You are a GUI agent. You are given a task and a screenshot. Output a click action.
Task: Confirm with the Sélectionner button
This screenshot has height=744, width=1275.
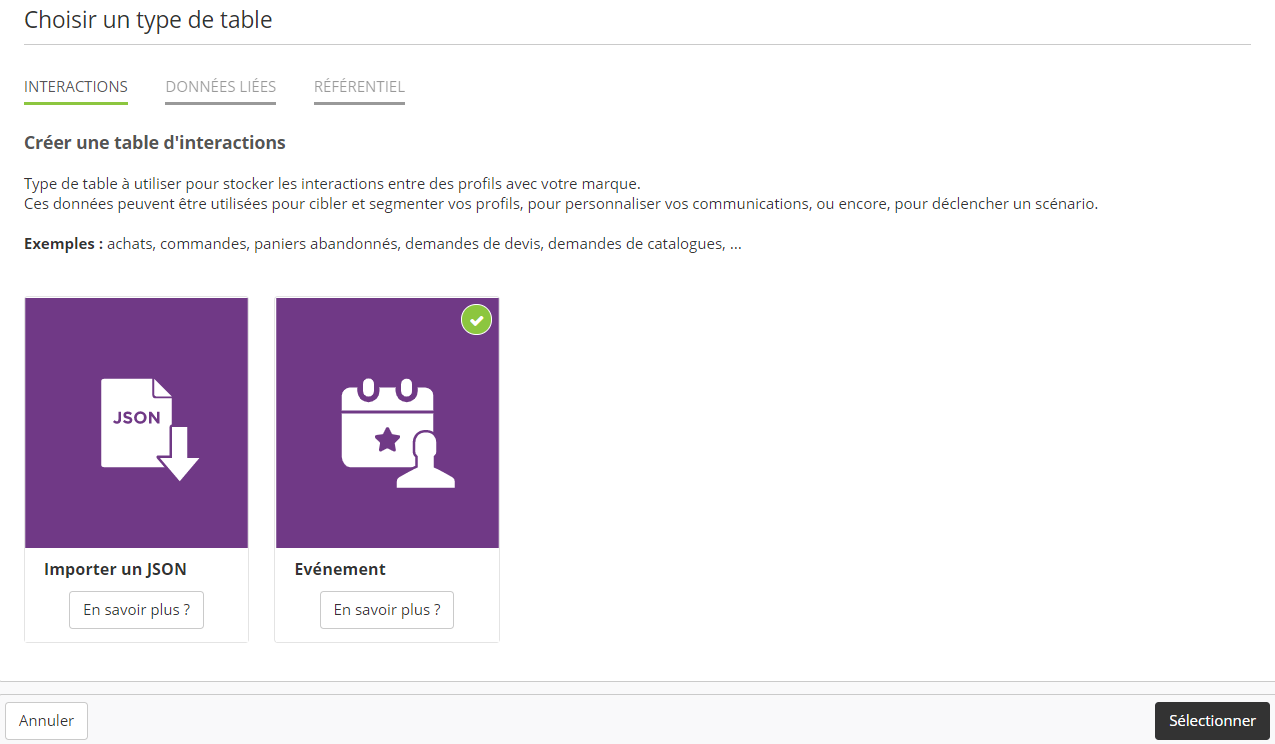tap(1212, 721)
